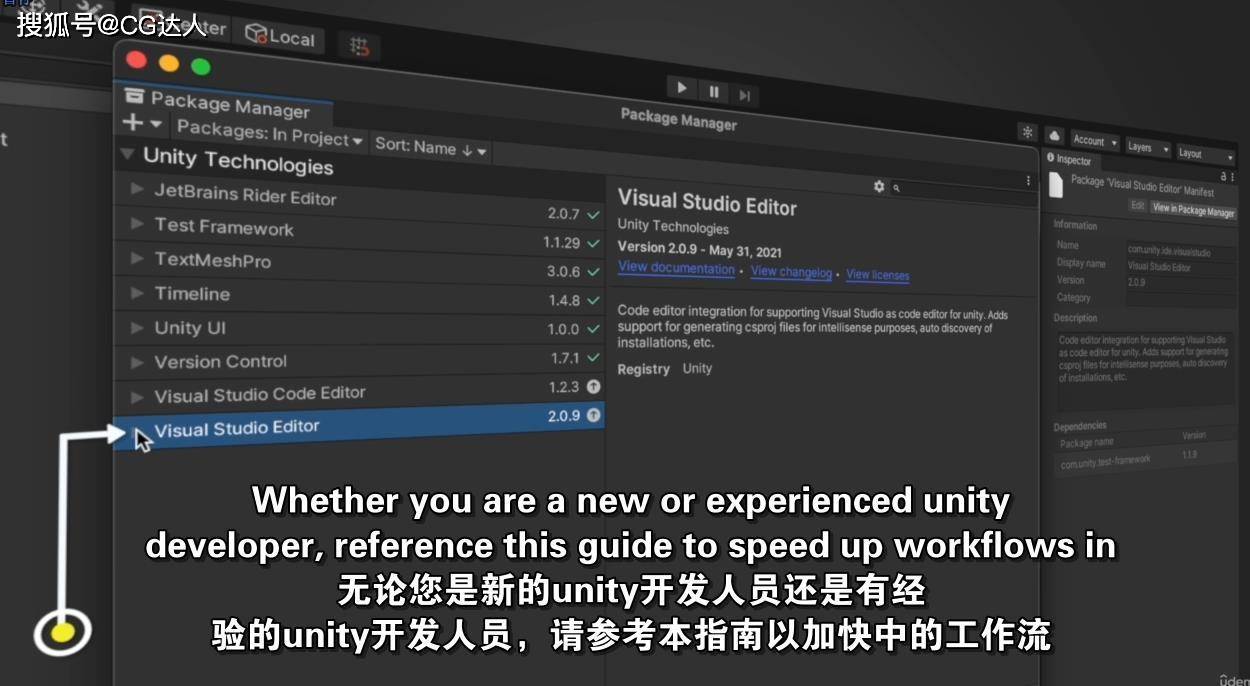Image resolution: width=1250 pixels, height=686 pixels.
Task: Collapse the Unity Technologies group
Action: (127, 155)
